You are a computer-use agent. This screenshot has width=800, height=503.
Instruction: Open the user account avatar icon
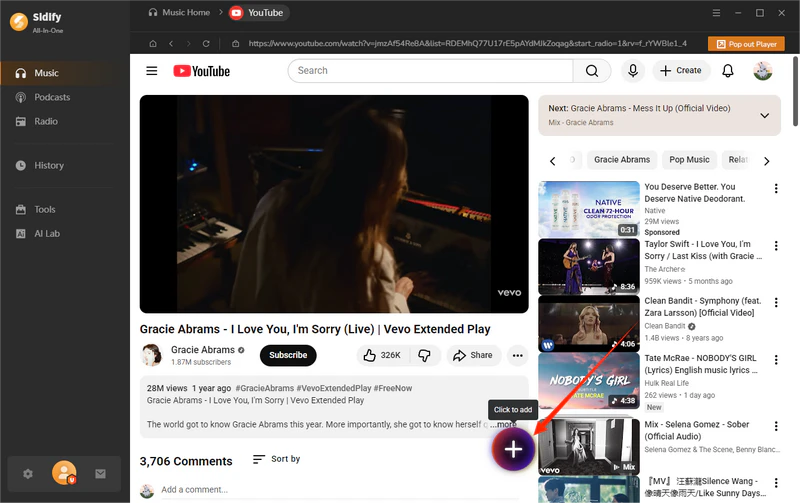64,473
